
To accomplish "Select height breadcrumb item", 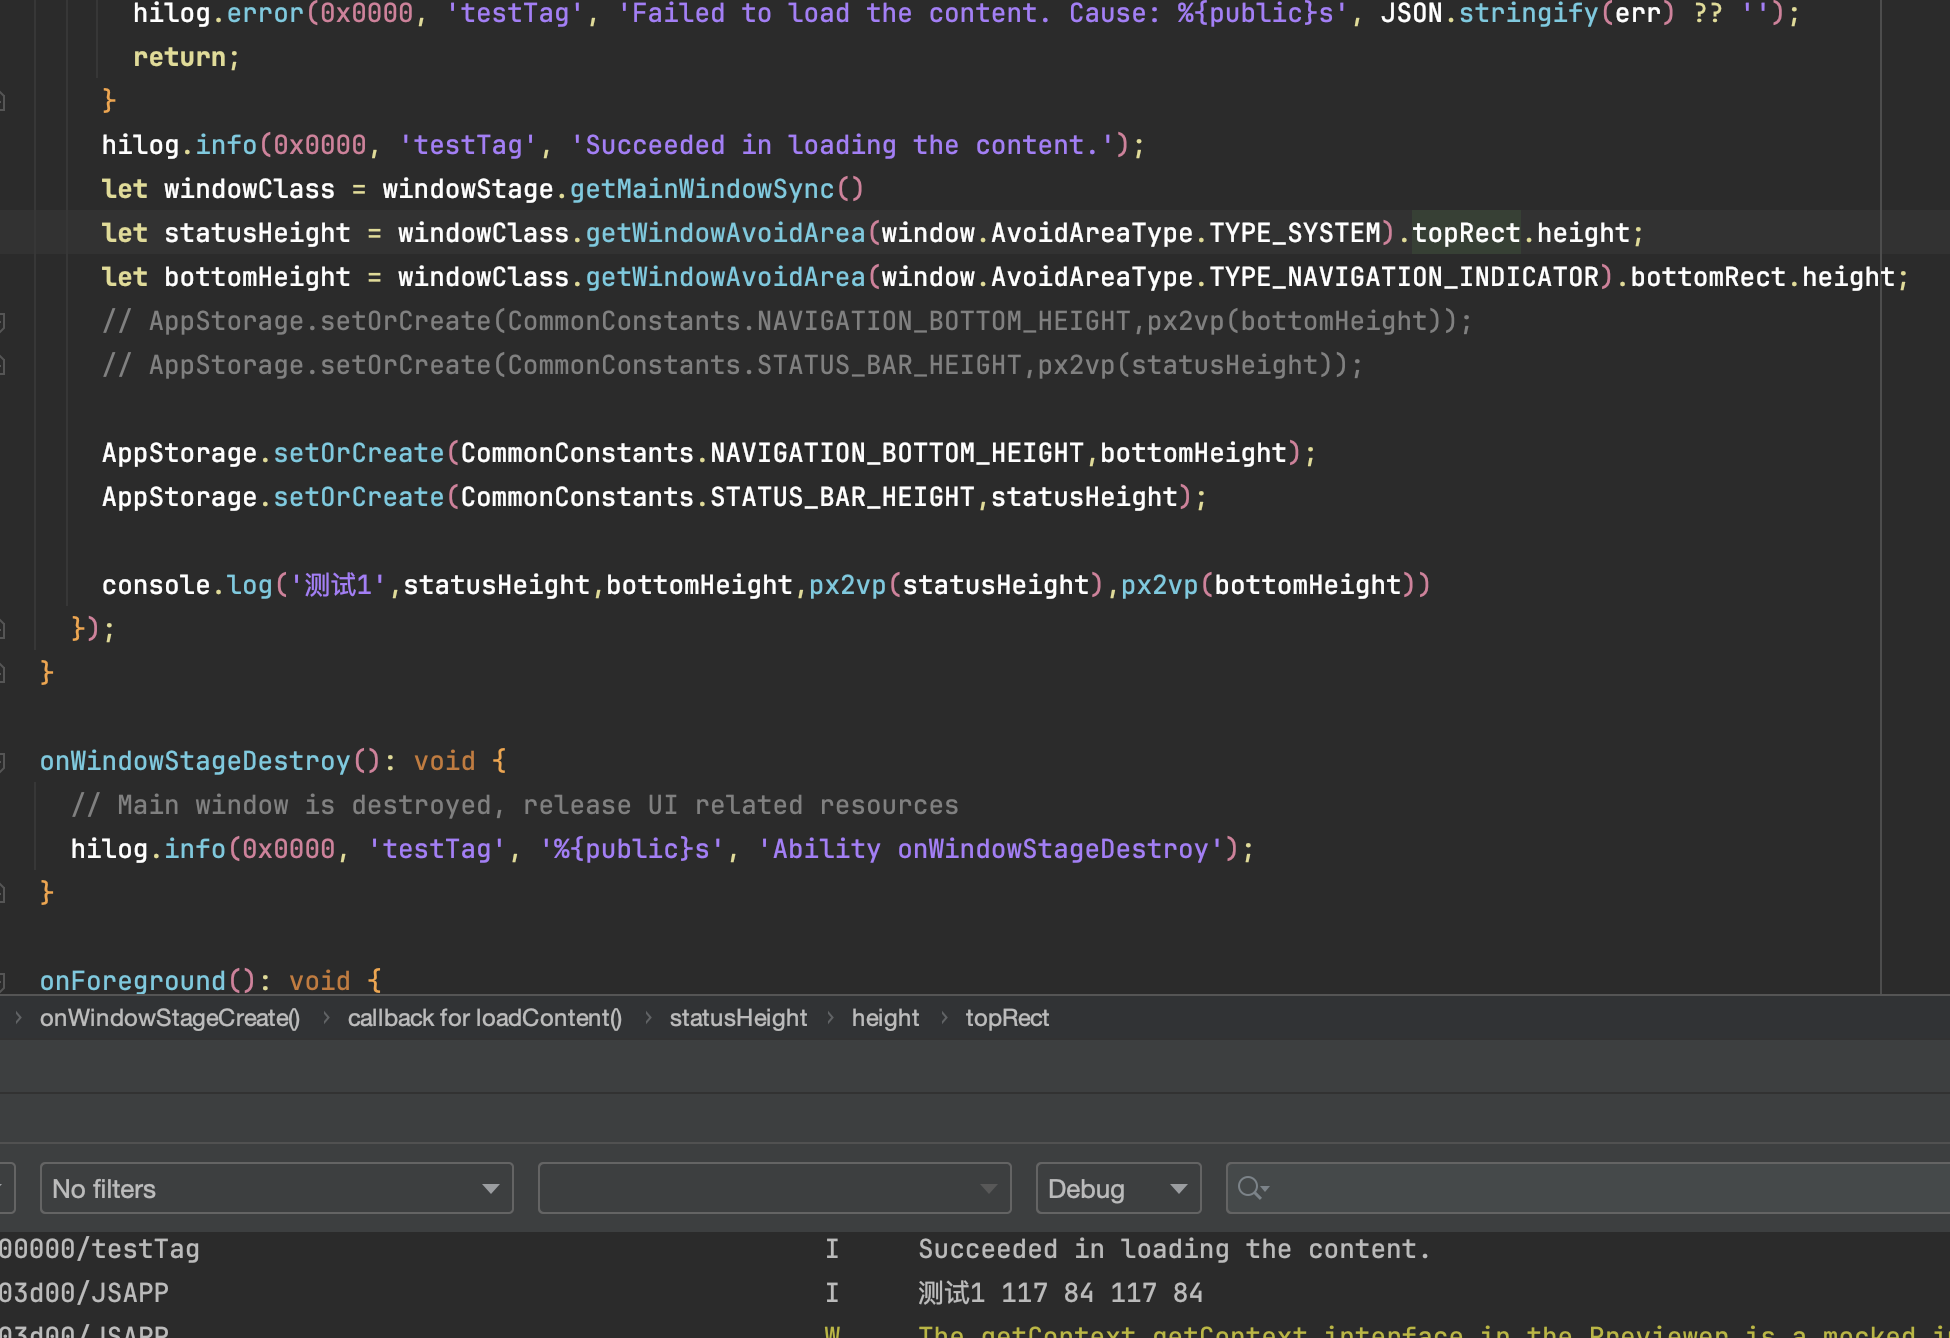I will pyautogui.click(x=885, y=1018).
